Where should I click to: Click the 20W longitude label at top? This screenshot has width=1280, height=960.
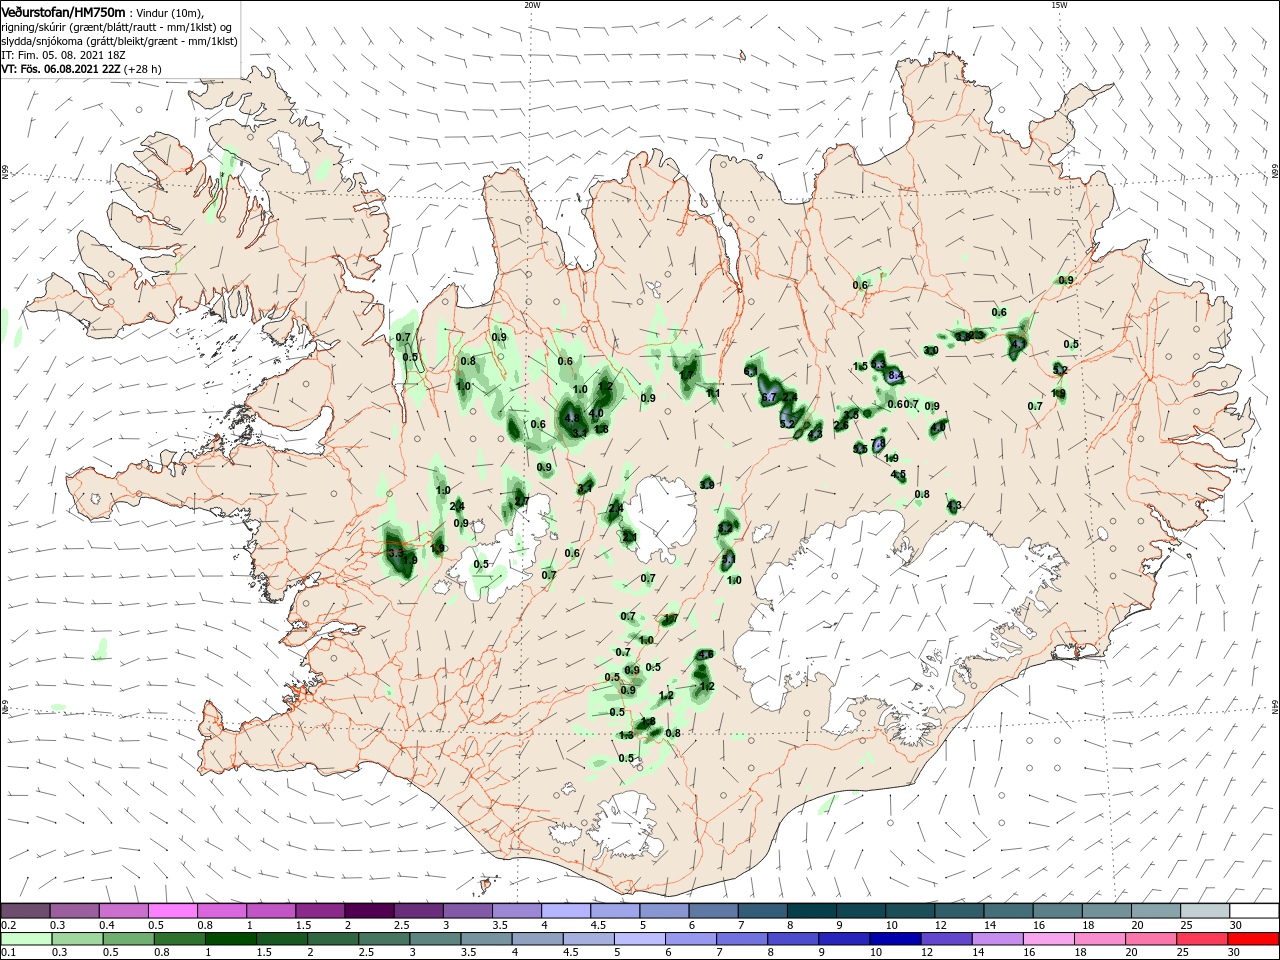[x=532, y=5]
